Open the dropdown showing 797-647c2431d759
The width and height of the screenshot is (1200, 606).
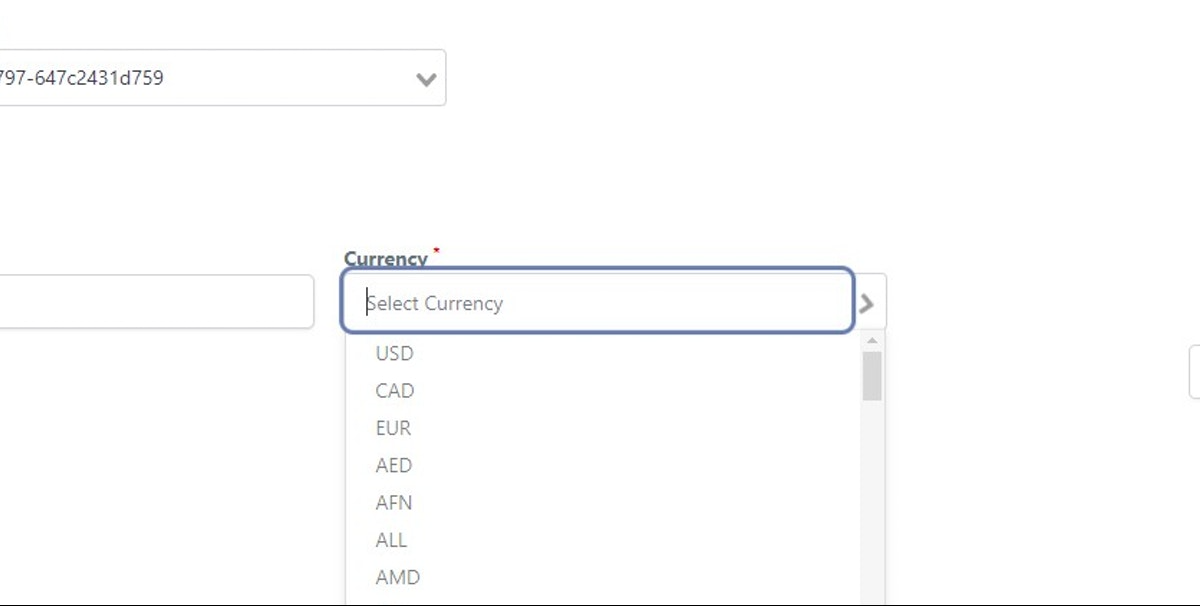200,77
